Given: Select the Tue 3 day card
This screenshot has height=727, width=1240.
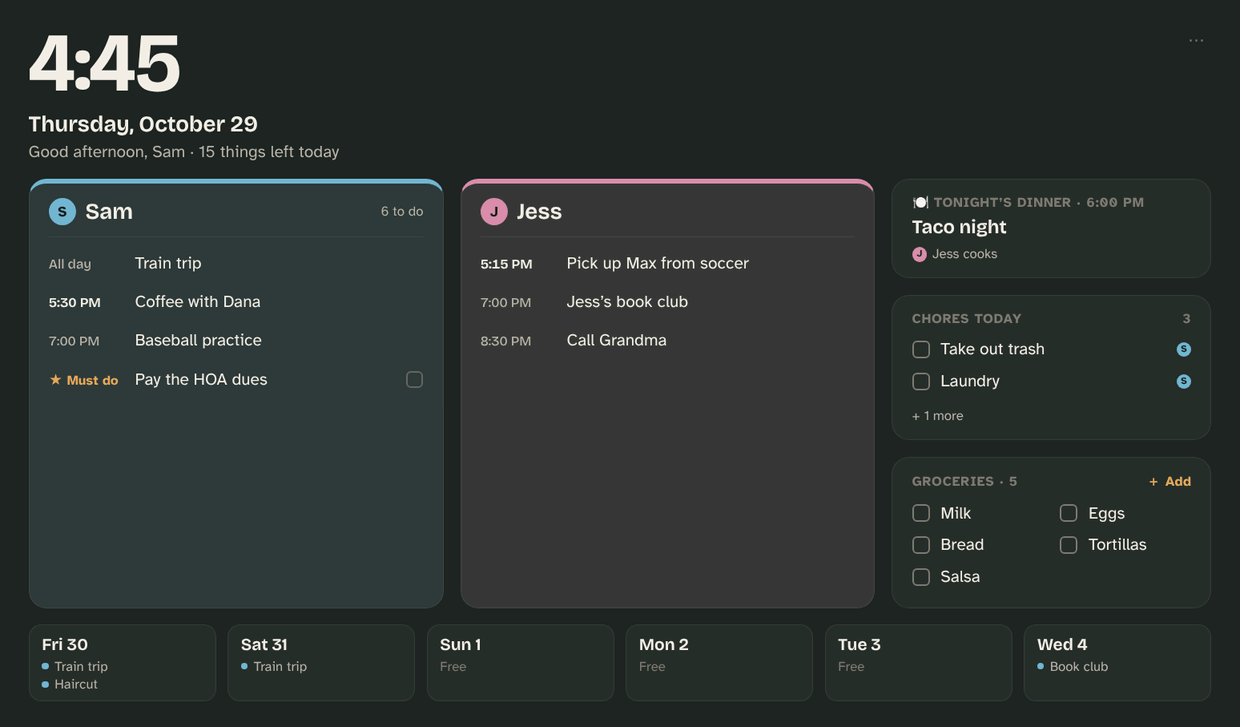Looking at the screenshot, I should [x=918, y=663].
